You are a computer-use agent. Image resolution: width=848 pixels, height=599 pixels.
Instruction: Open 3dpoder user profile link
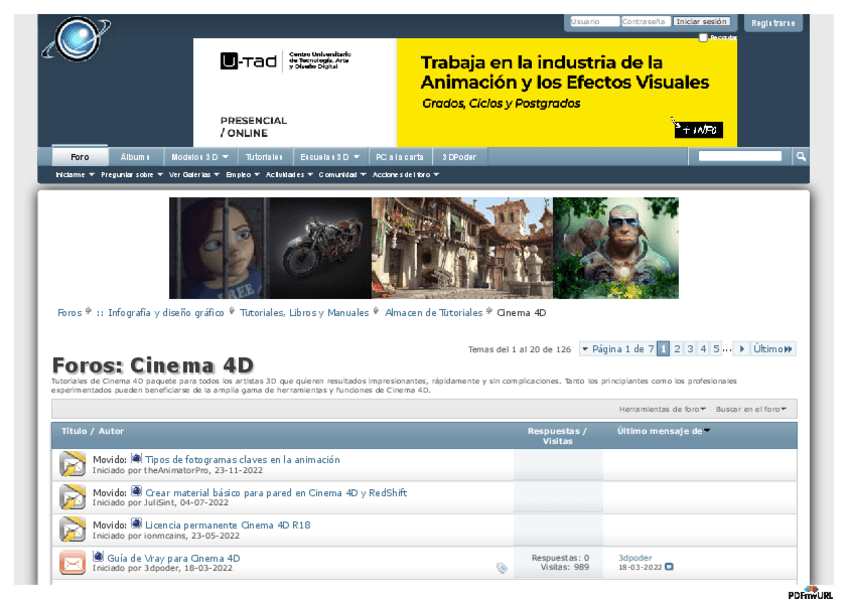pyautogui.click(x=635, y=558)
